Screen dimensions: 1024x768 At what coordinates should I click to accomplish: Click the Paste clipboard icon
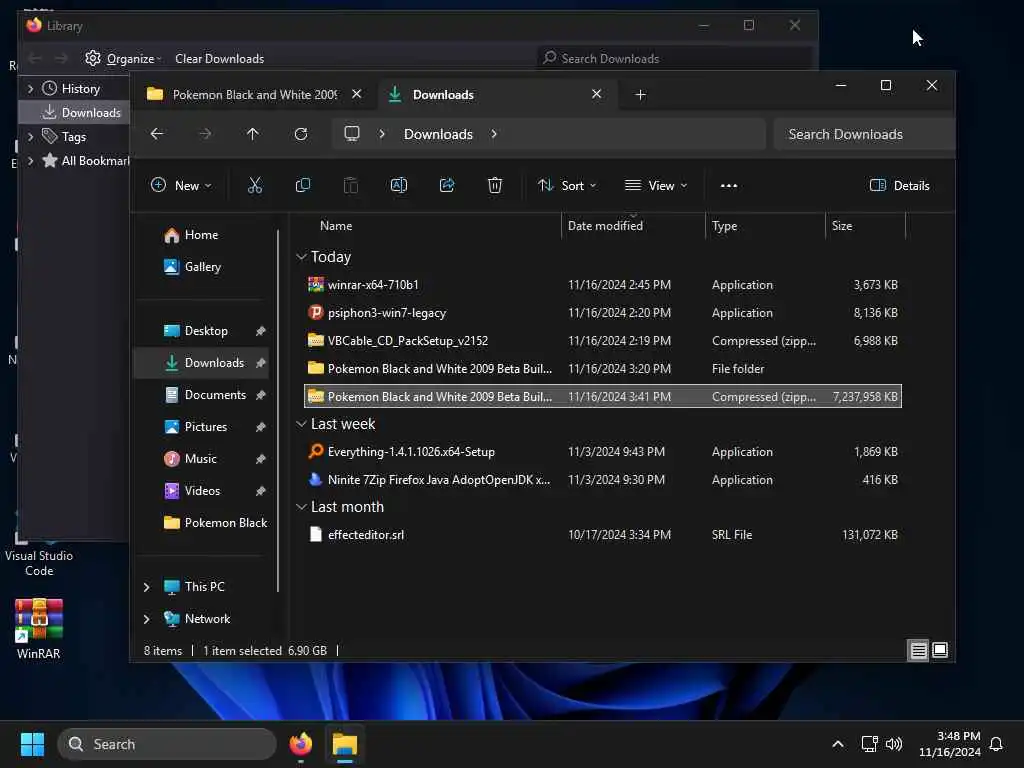351,185
